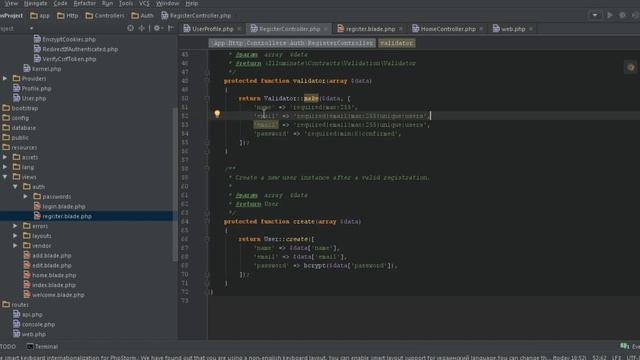Viewport: 640px width, 360px height.
Task: Expand the assets folder
Action: click(x=5, y=157)
